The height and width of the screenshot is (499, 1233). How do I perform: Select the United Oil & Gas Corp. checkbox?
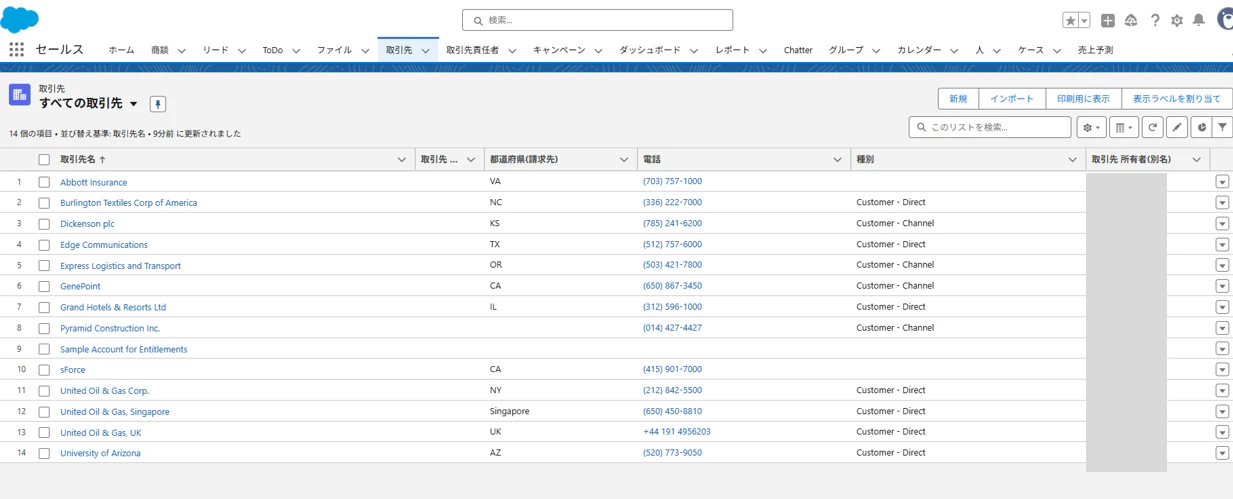coord(44,391)
